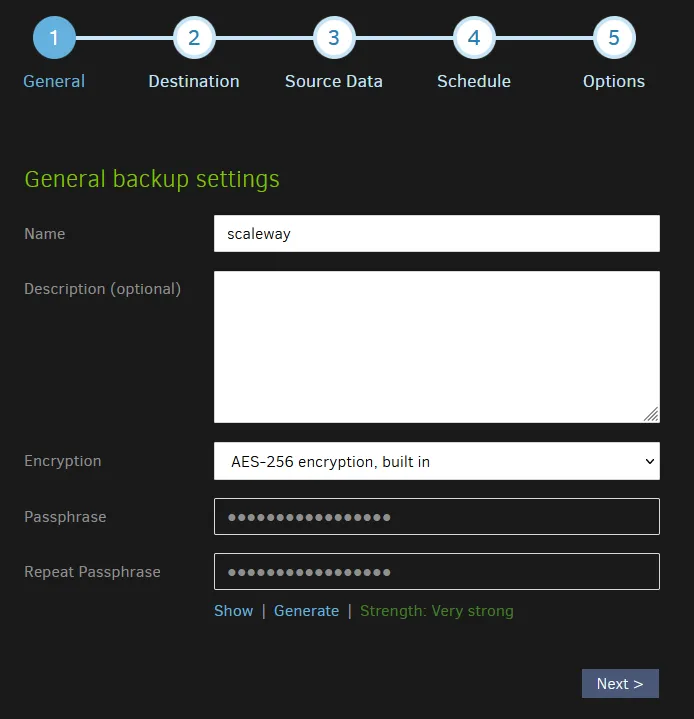Click the General step label
The image size is (694, 719).
point(54,82)
